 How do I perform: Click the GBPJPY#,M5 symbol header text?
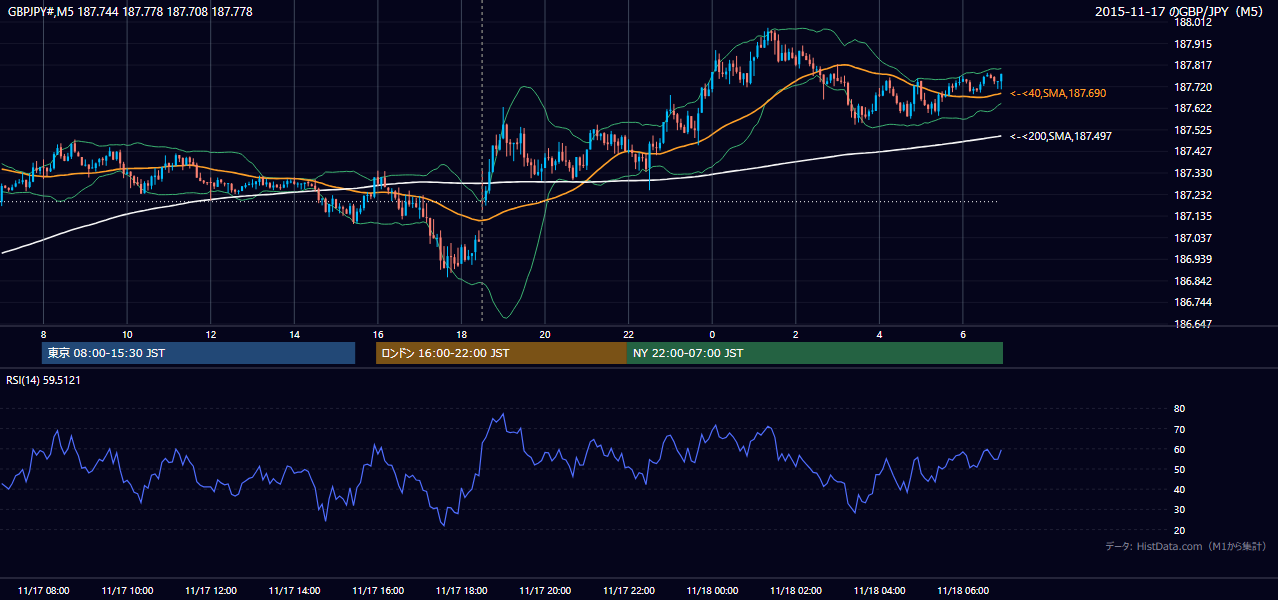click(x=130, y=12)
